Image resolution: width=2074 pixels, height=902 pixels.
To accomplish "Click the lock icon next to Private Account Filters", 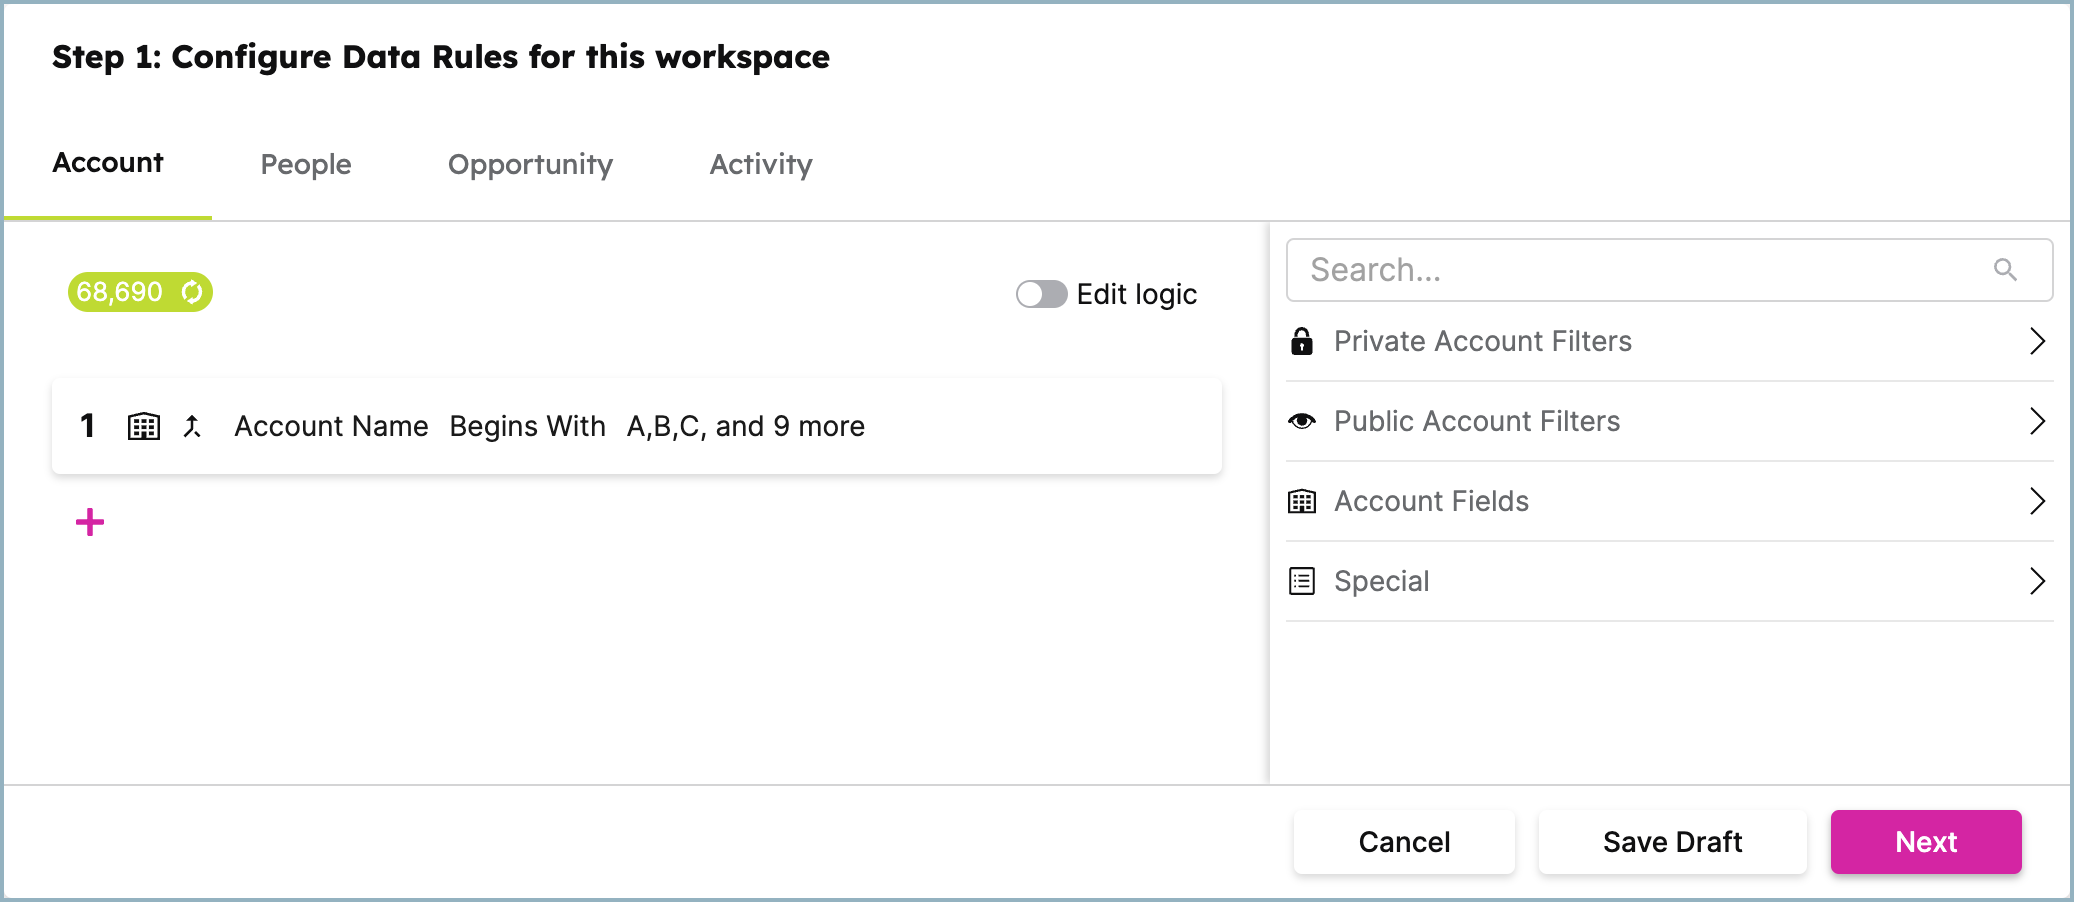I will tap(1301, 341).
